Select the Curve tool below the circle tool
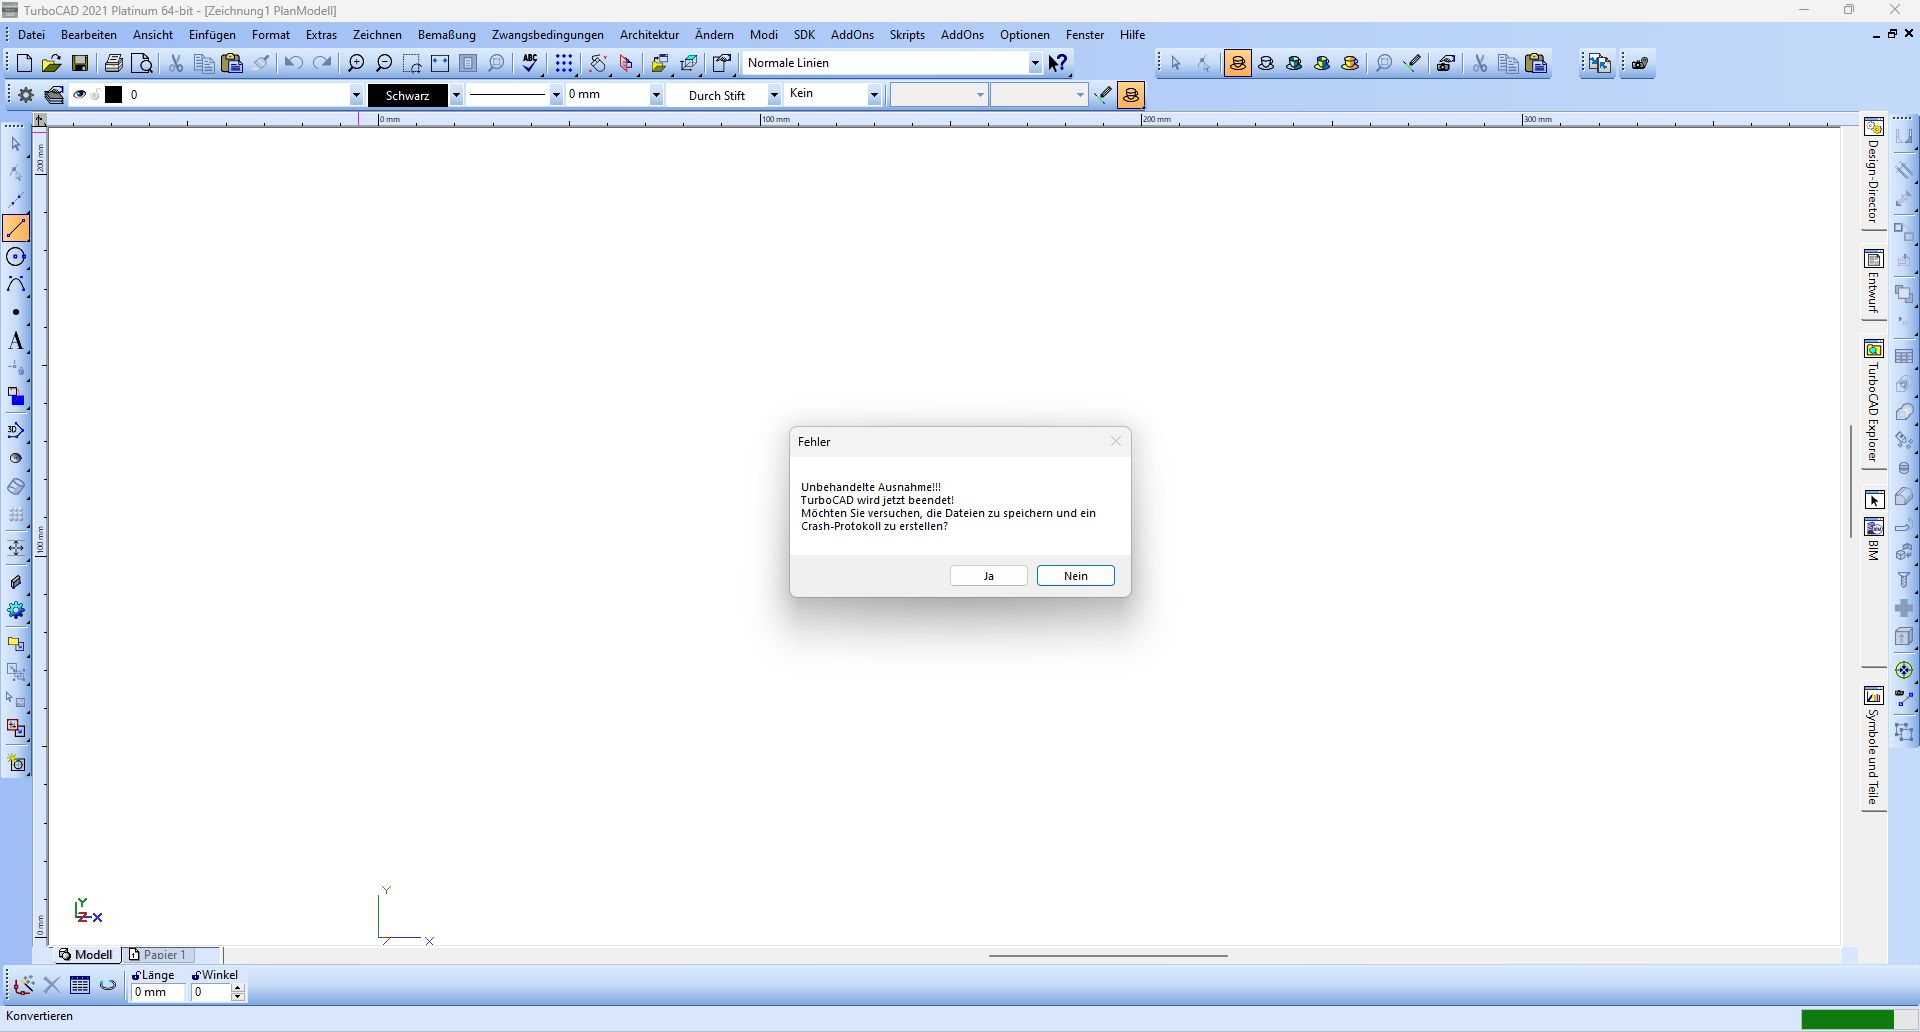 [16, 285]
